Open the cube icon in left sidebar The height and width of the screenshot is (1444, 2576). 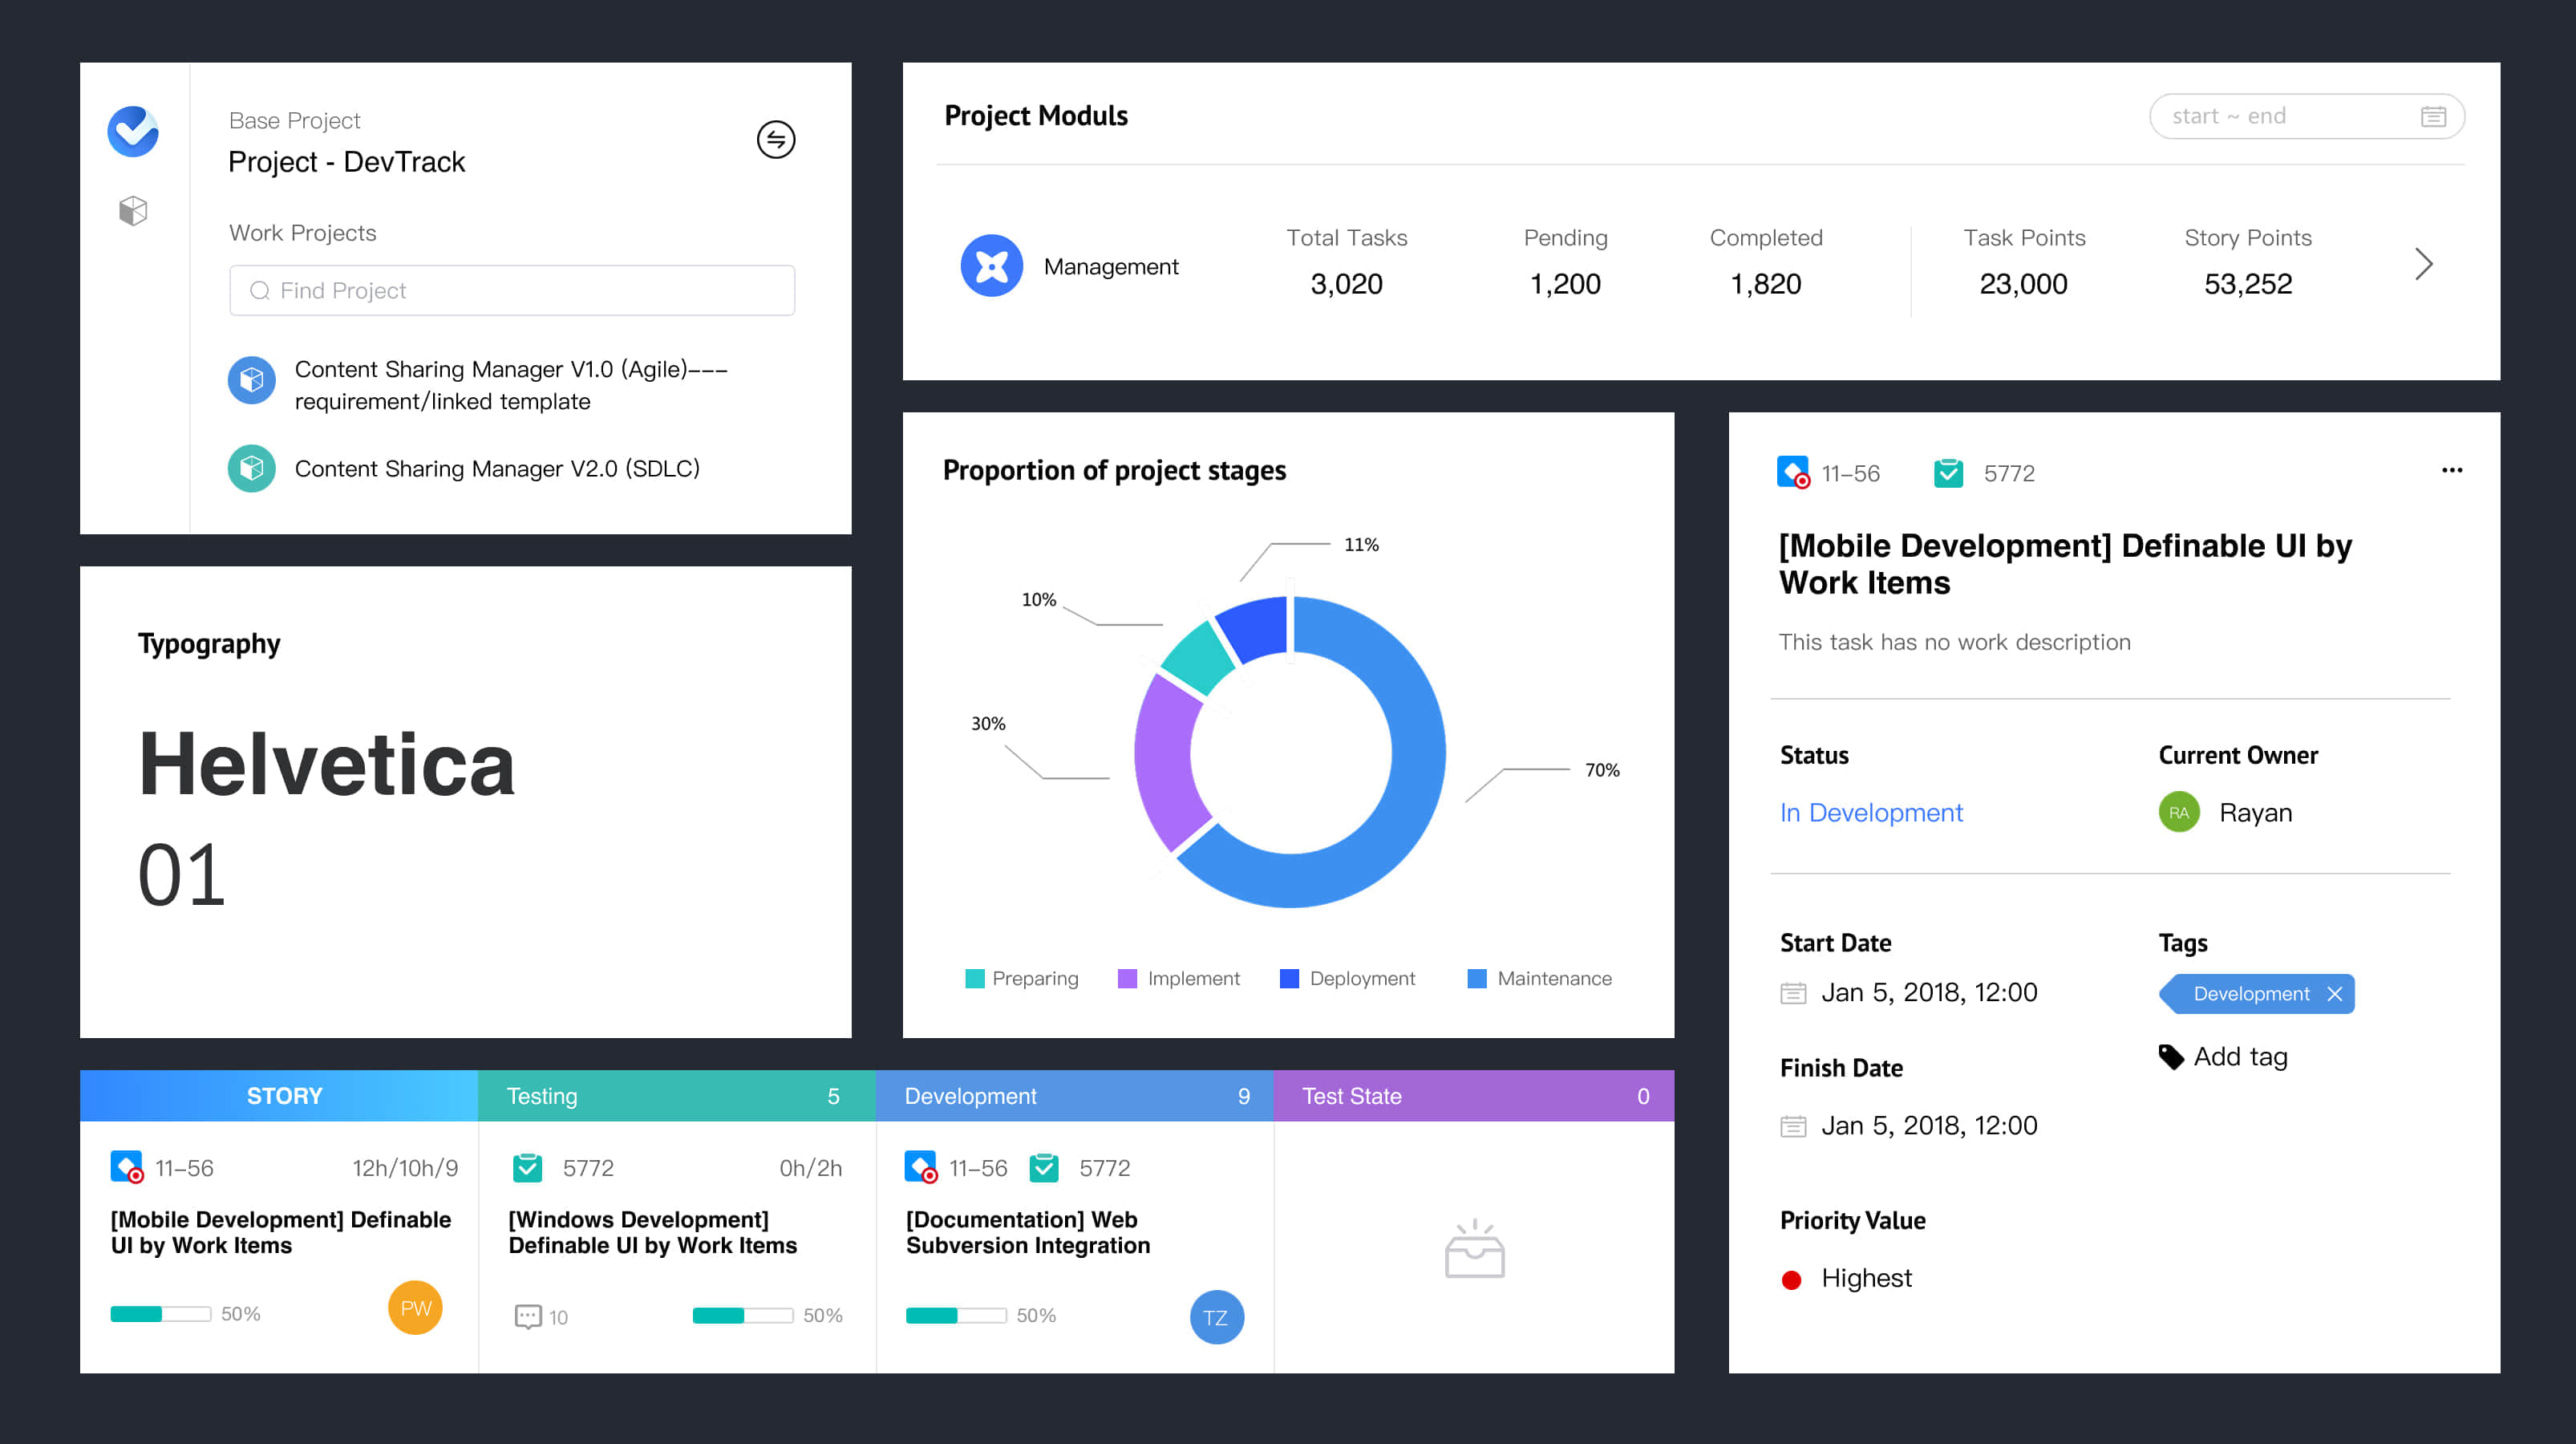click(133, 211)
